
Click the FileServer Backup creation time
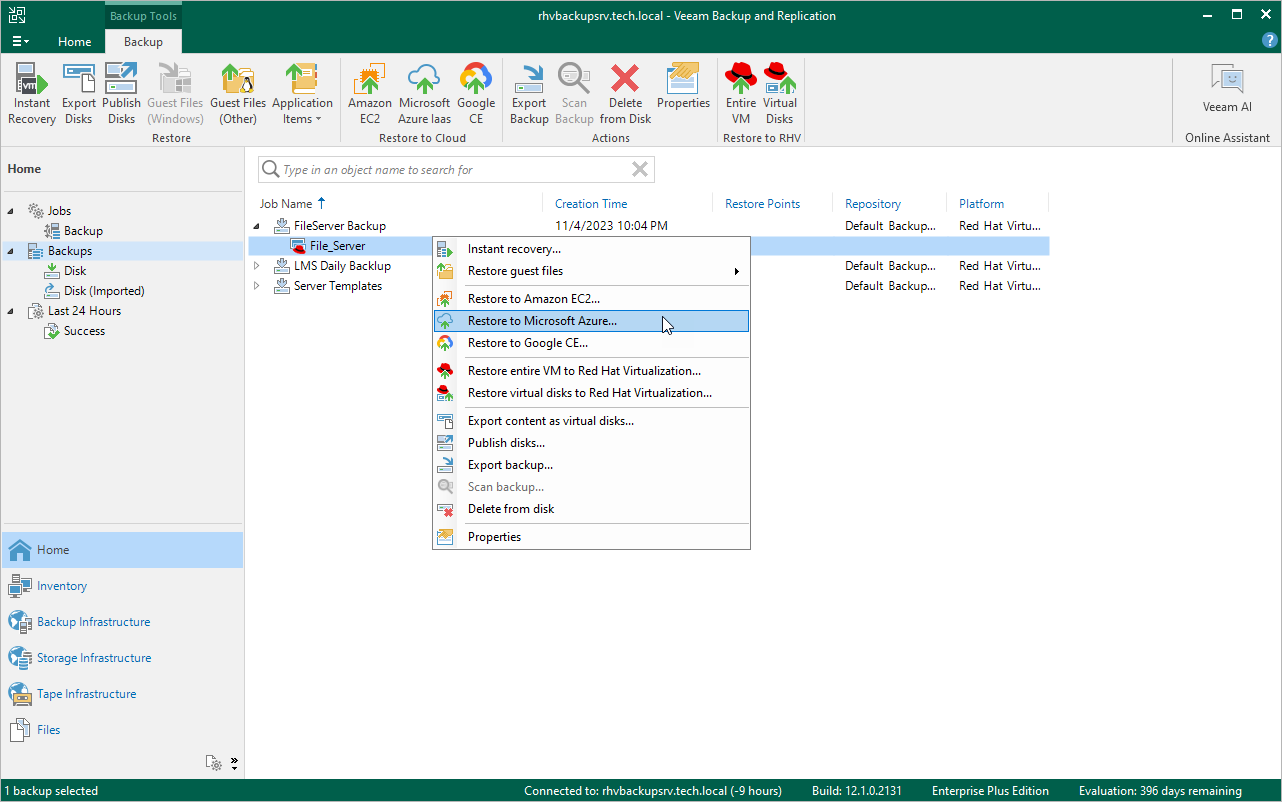point(611,226)
